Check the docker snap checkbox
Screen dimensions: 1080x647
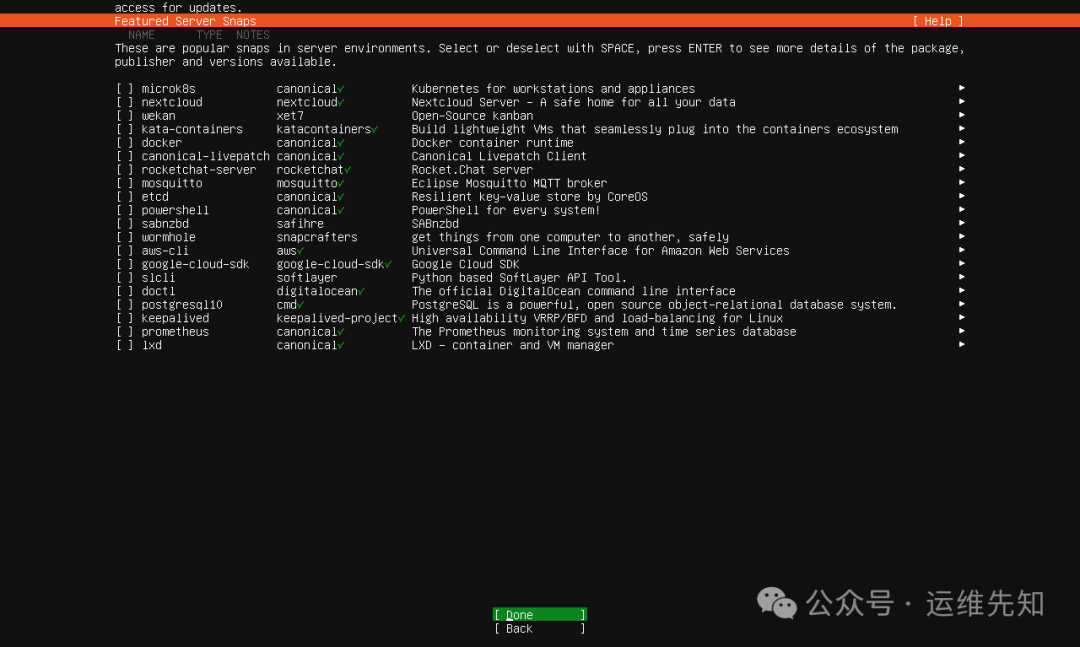tap(125, 143)
